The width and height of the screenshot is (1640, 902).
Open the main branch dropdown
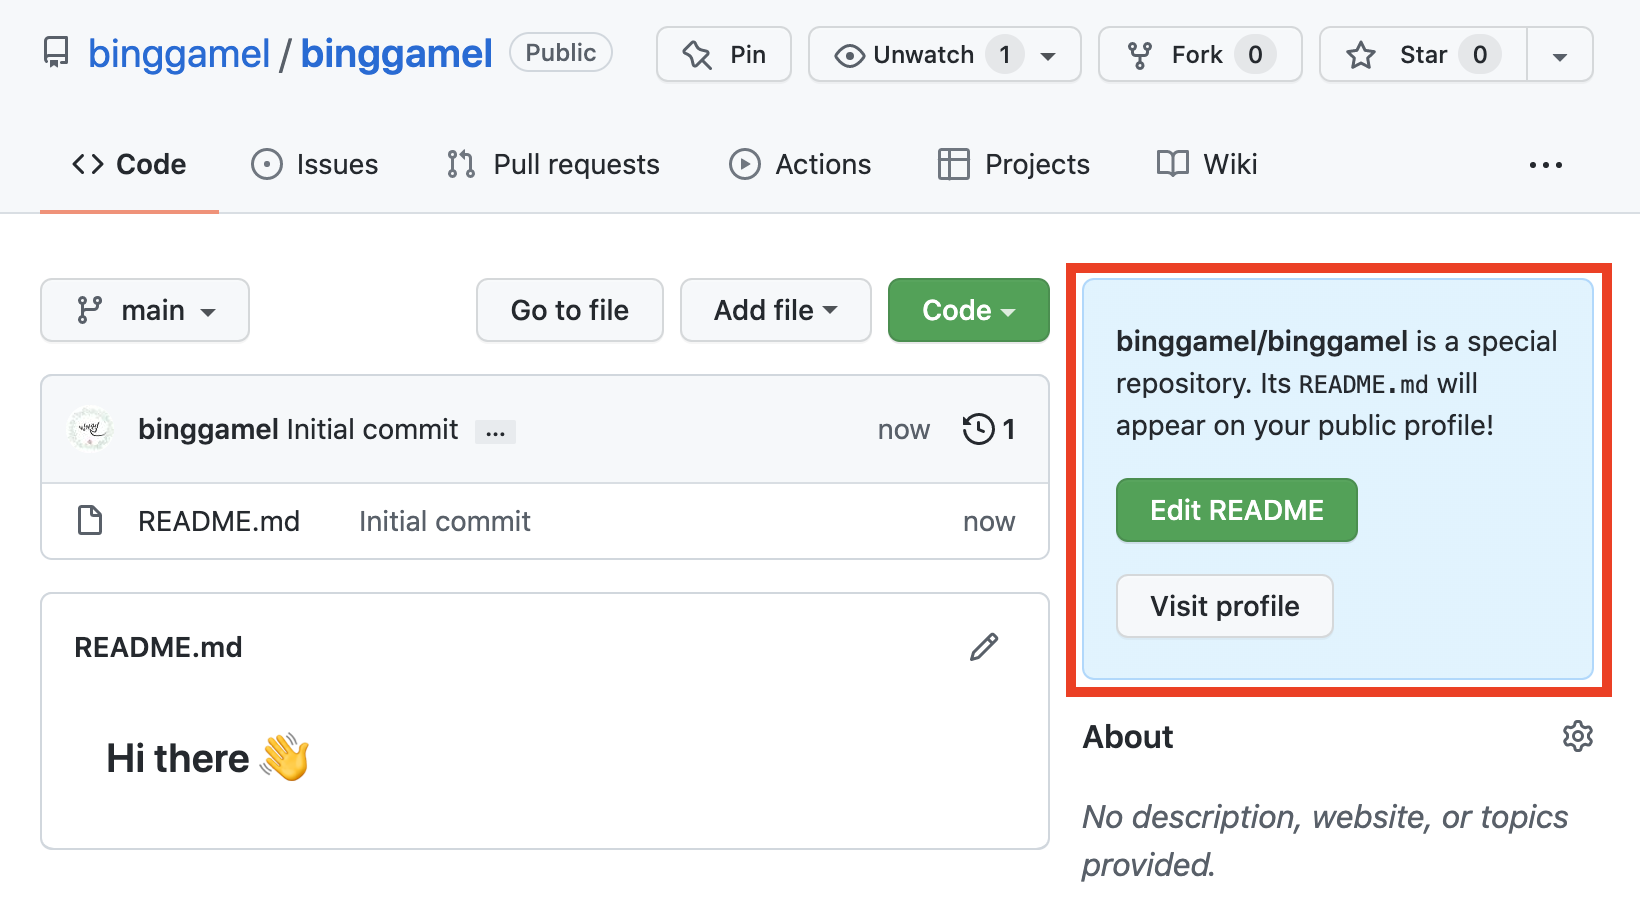(x=145, y=310)
